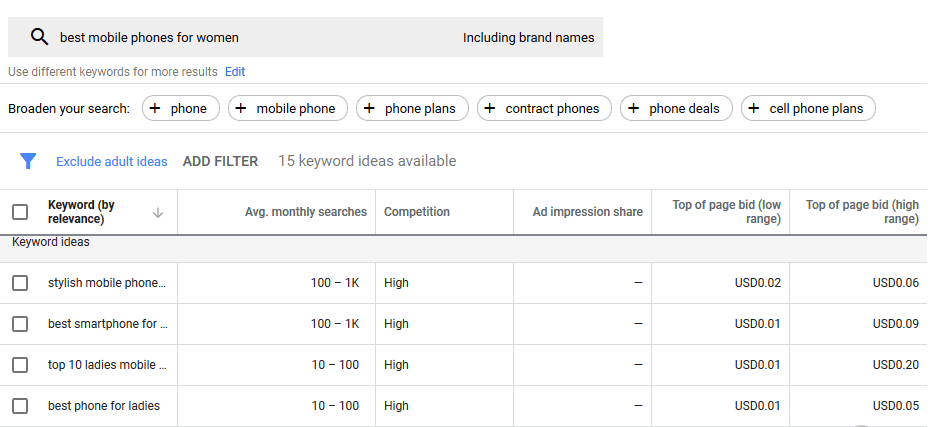Click the search magnifier icon
940x427 pixels.
[x=39, y=37]
